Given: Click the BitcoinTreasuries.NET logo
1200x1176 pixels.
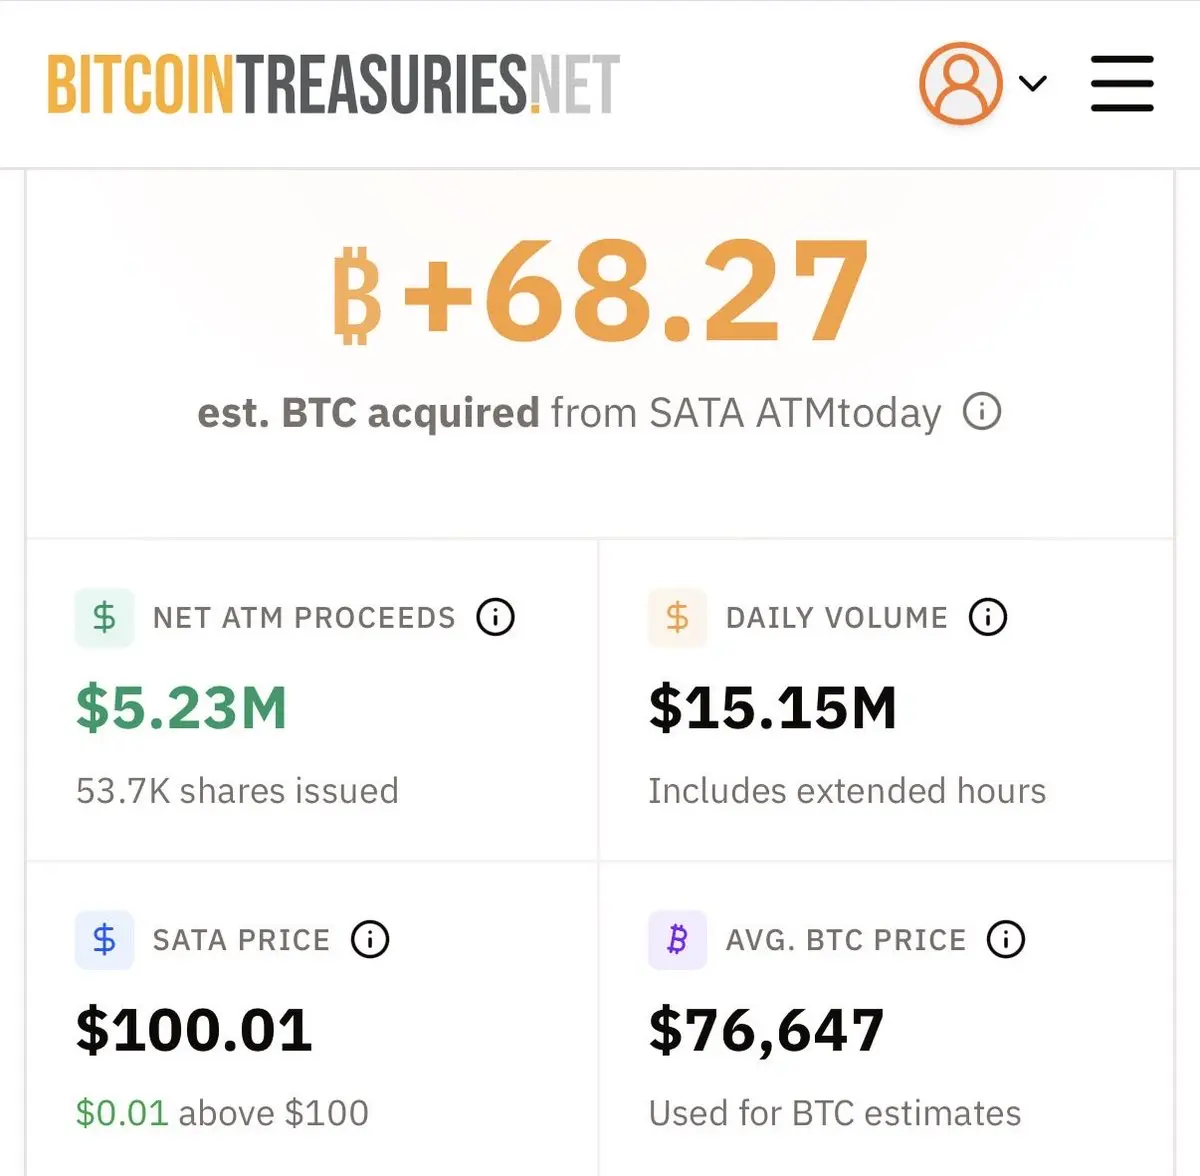Looking at the screenshot, I should tap(333, 85).
